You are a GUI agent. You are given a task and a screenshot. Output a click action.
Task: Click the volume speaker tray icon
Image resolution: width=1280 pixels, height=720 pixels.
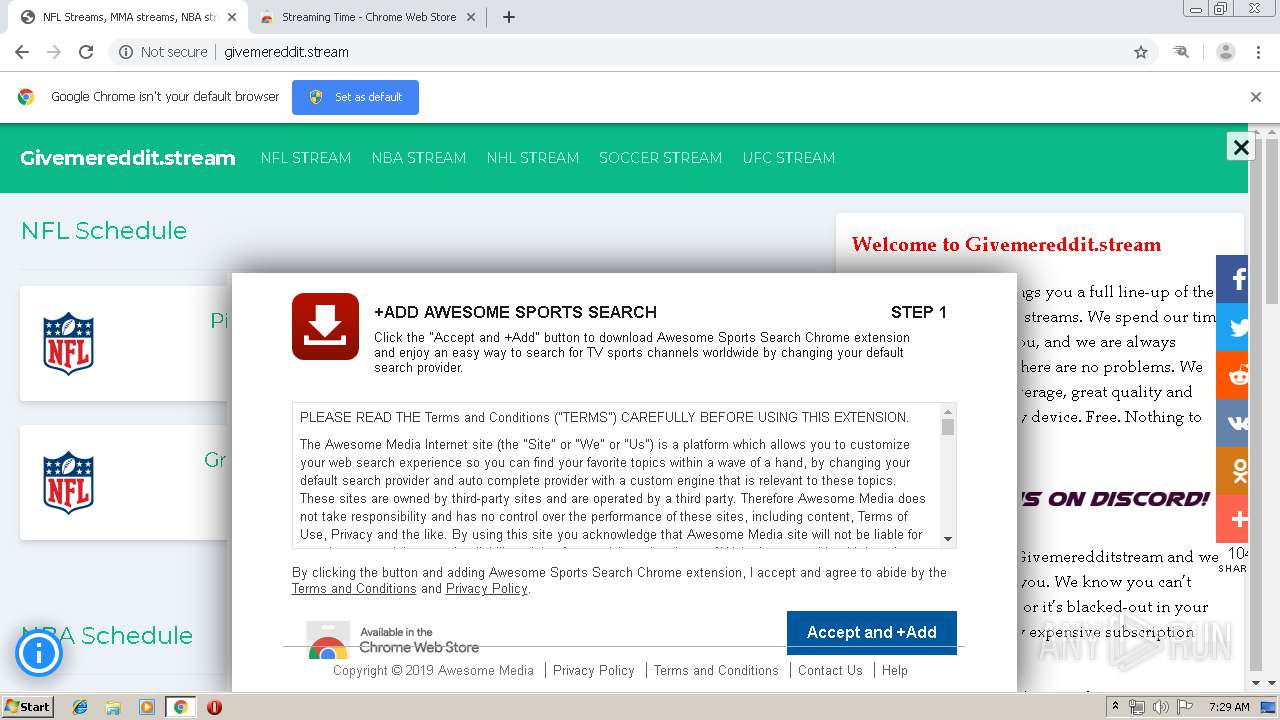click(x=1161, y=707)
